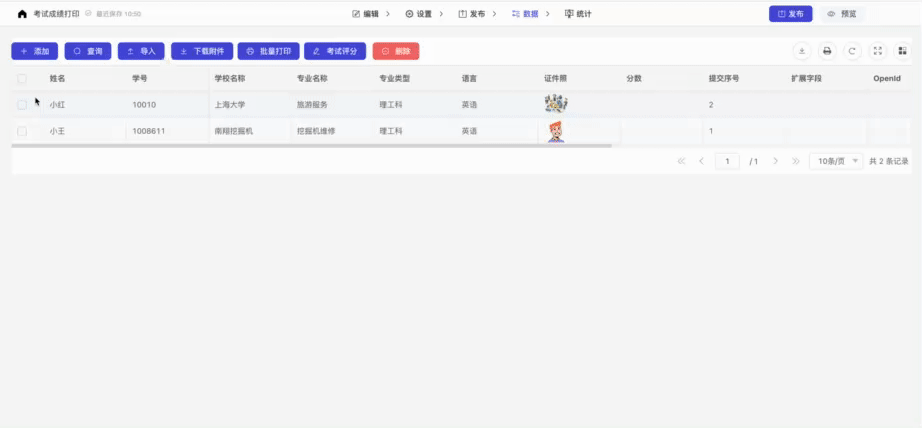The height and width of the screenshot is (428, 922).
Task: Check the box for the 小红 row
Action: (x=22, y=105)
